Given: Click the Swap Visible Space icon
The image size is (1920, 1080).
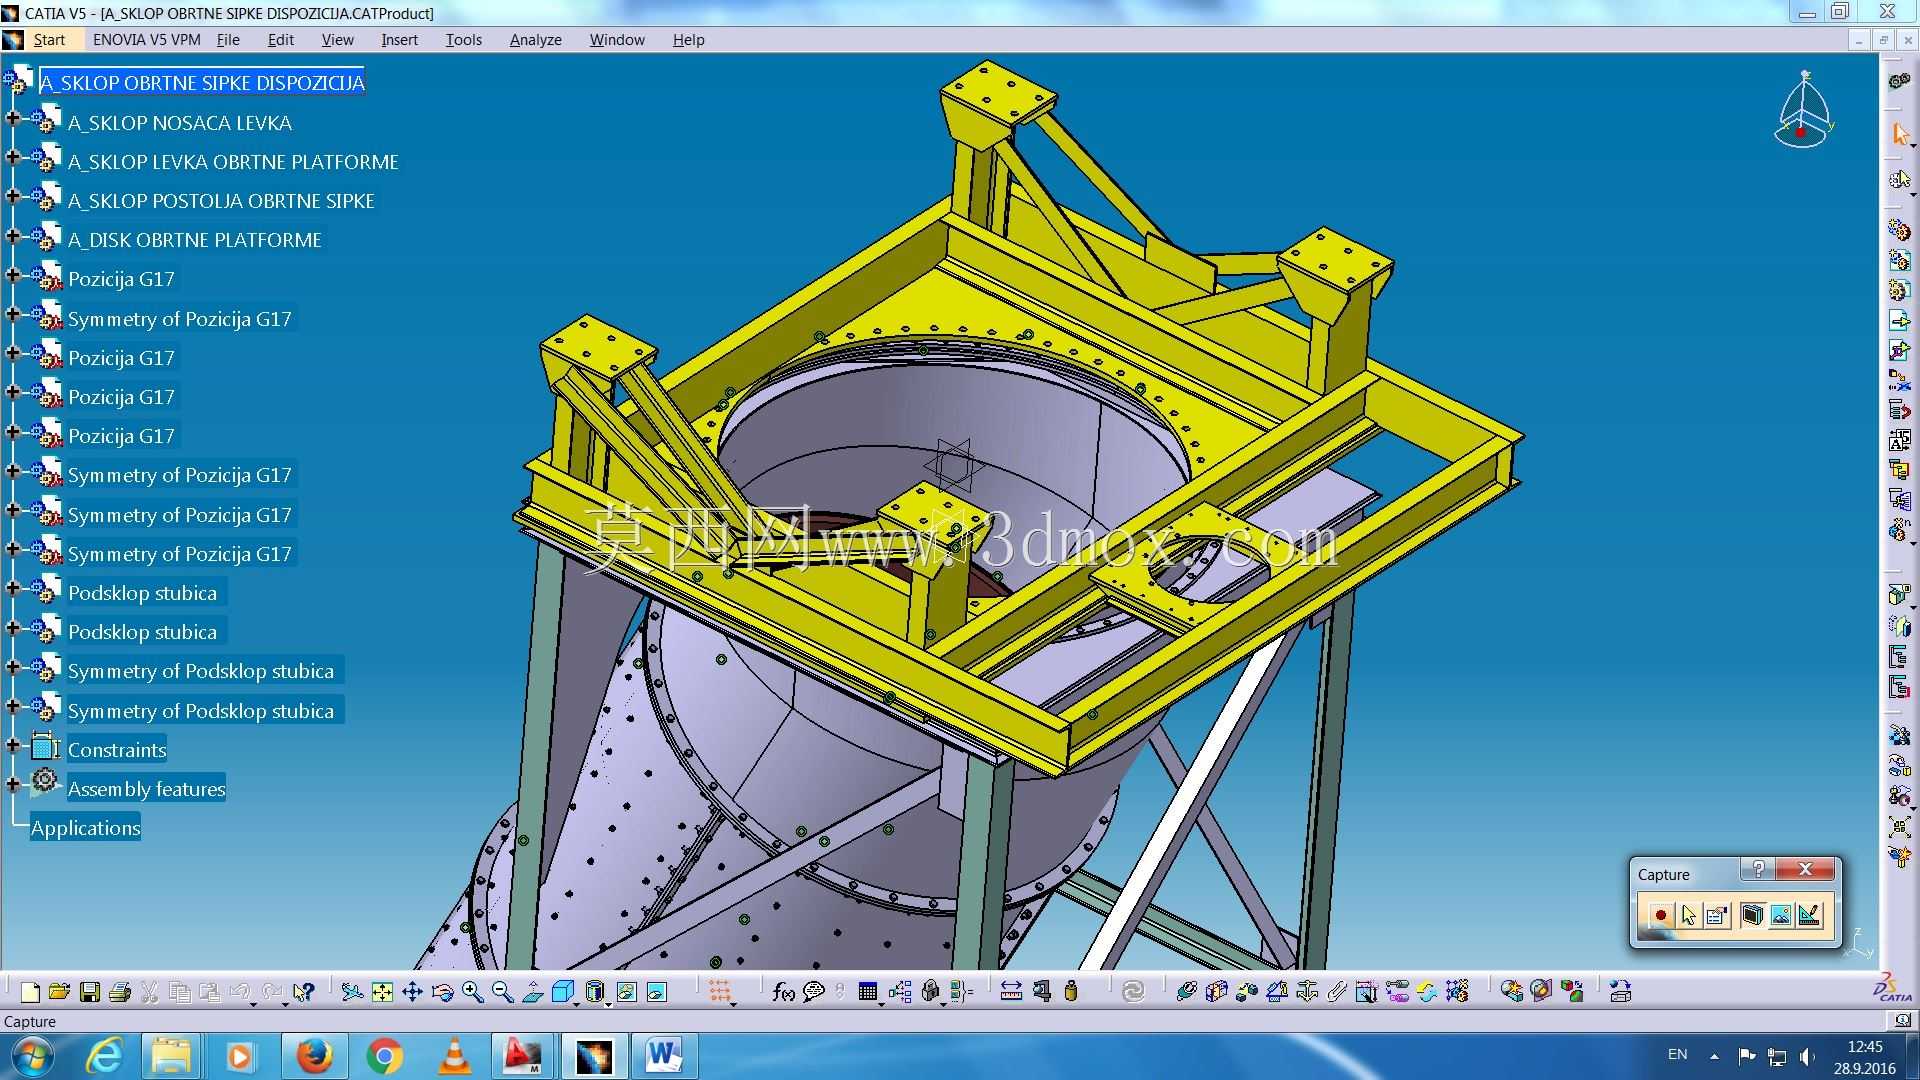Looking at the screenshot, I should 657,992.
